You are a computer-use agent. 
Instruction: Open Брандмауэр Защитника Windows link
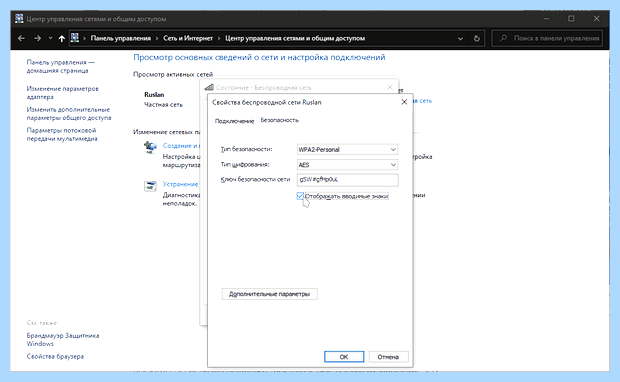click(x=63, y=340)
